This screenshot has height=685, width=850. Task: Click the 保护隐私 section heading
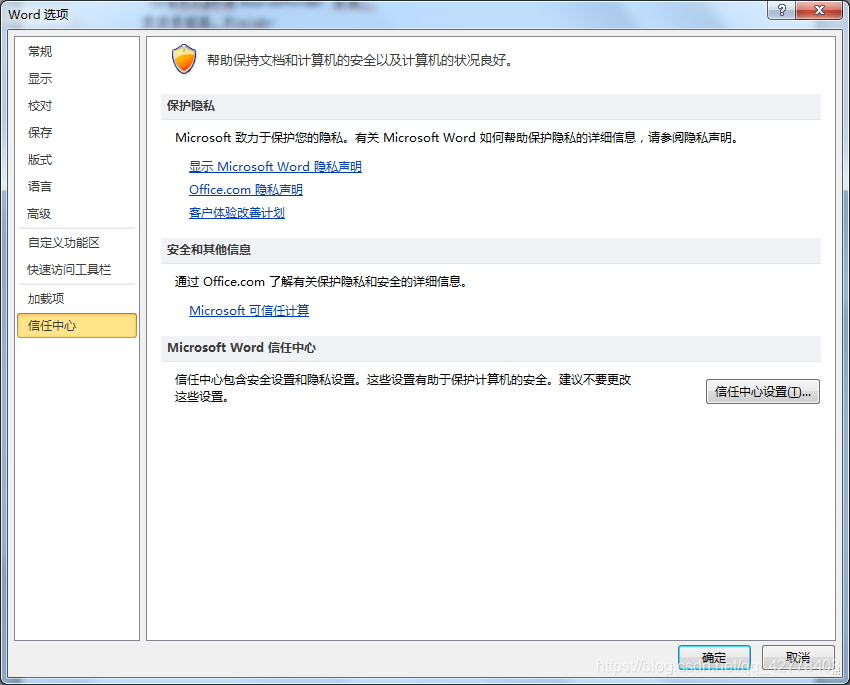click(191, 106)
